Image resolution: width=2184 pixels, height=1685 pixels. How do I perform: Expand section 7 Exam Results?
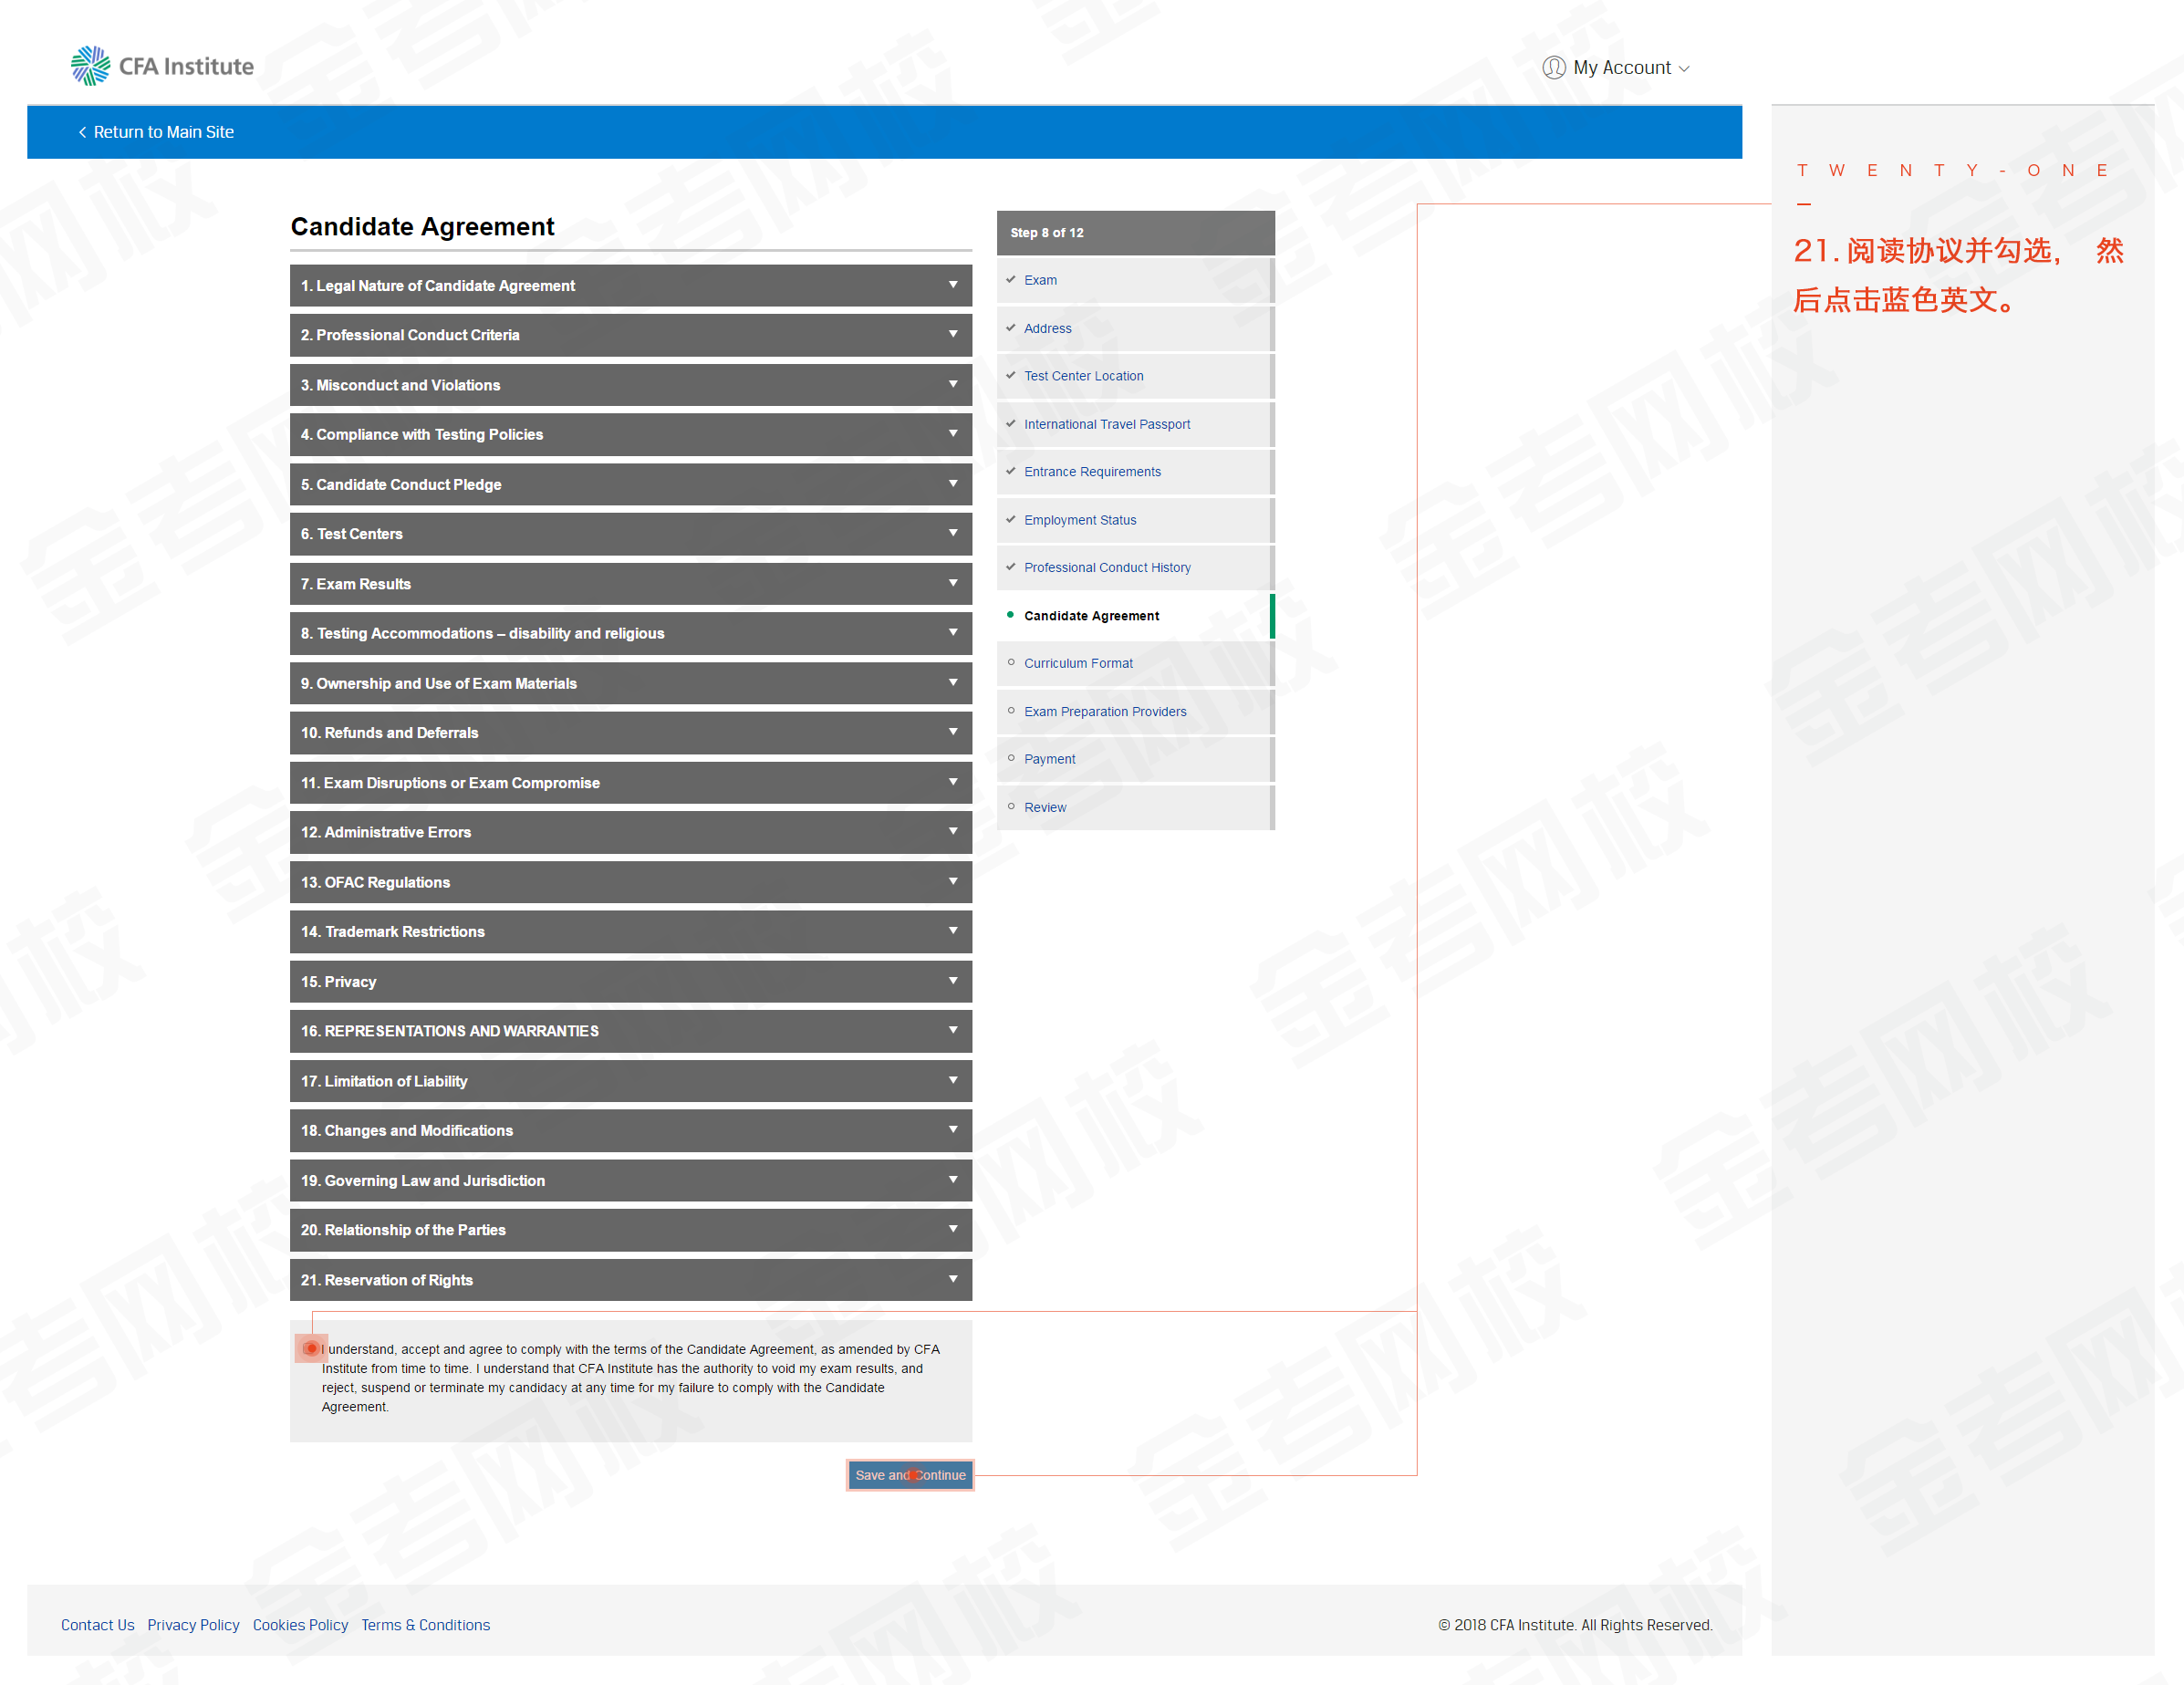[630, 584]
